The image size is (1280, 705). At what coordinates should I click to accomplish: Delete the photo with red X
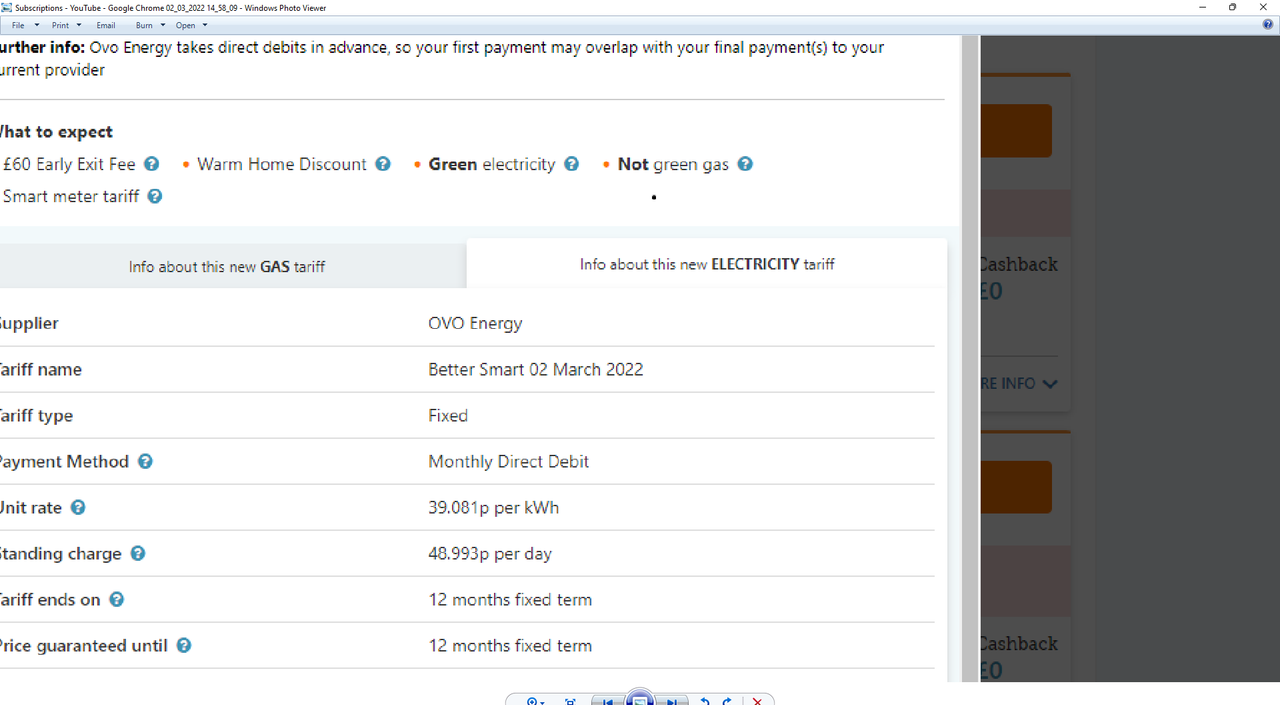pyautogui.click(x=757, y=701)
